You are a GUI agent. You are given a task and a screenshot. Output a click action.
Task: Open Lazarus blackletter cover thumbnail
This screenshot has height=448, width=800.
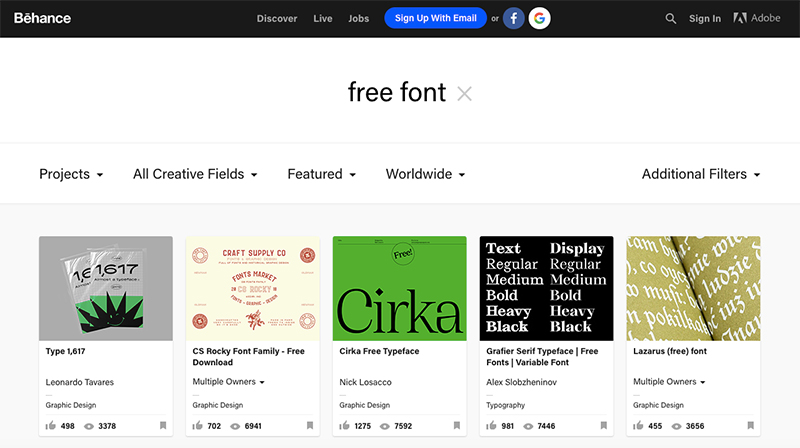(x=693, y=288)
